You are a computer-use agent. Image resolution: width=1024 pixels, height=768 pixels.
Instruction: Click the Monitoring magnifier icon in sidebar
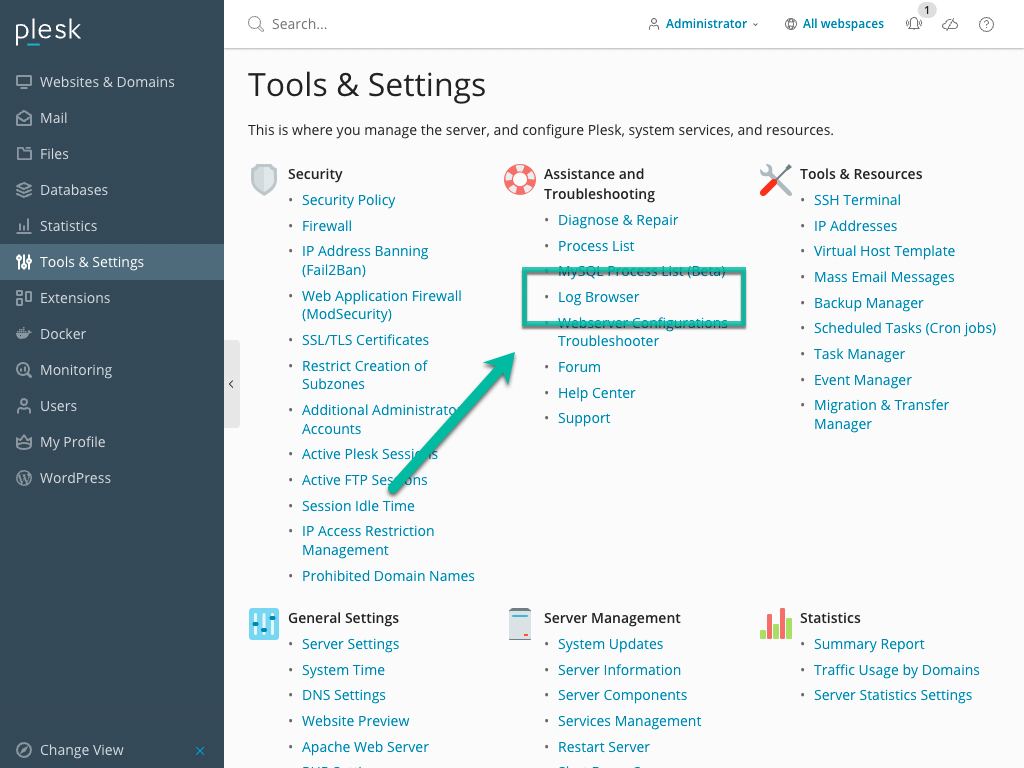tap(24, 370)
